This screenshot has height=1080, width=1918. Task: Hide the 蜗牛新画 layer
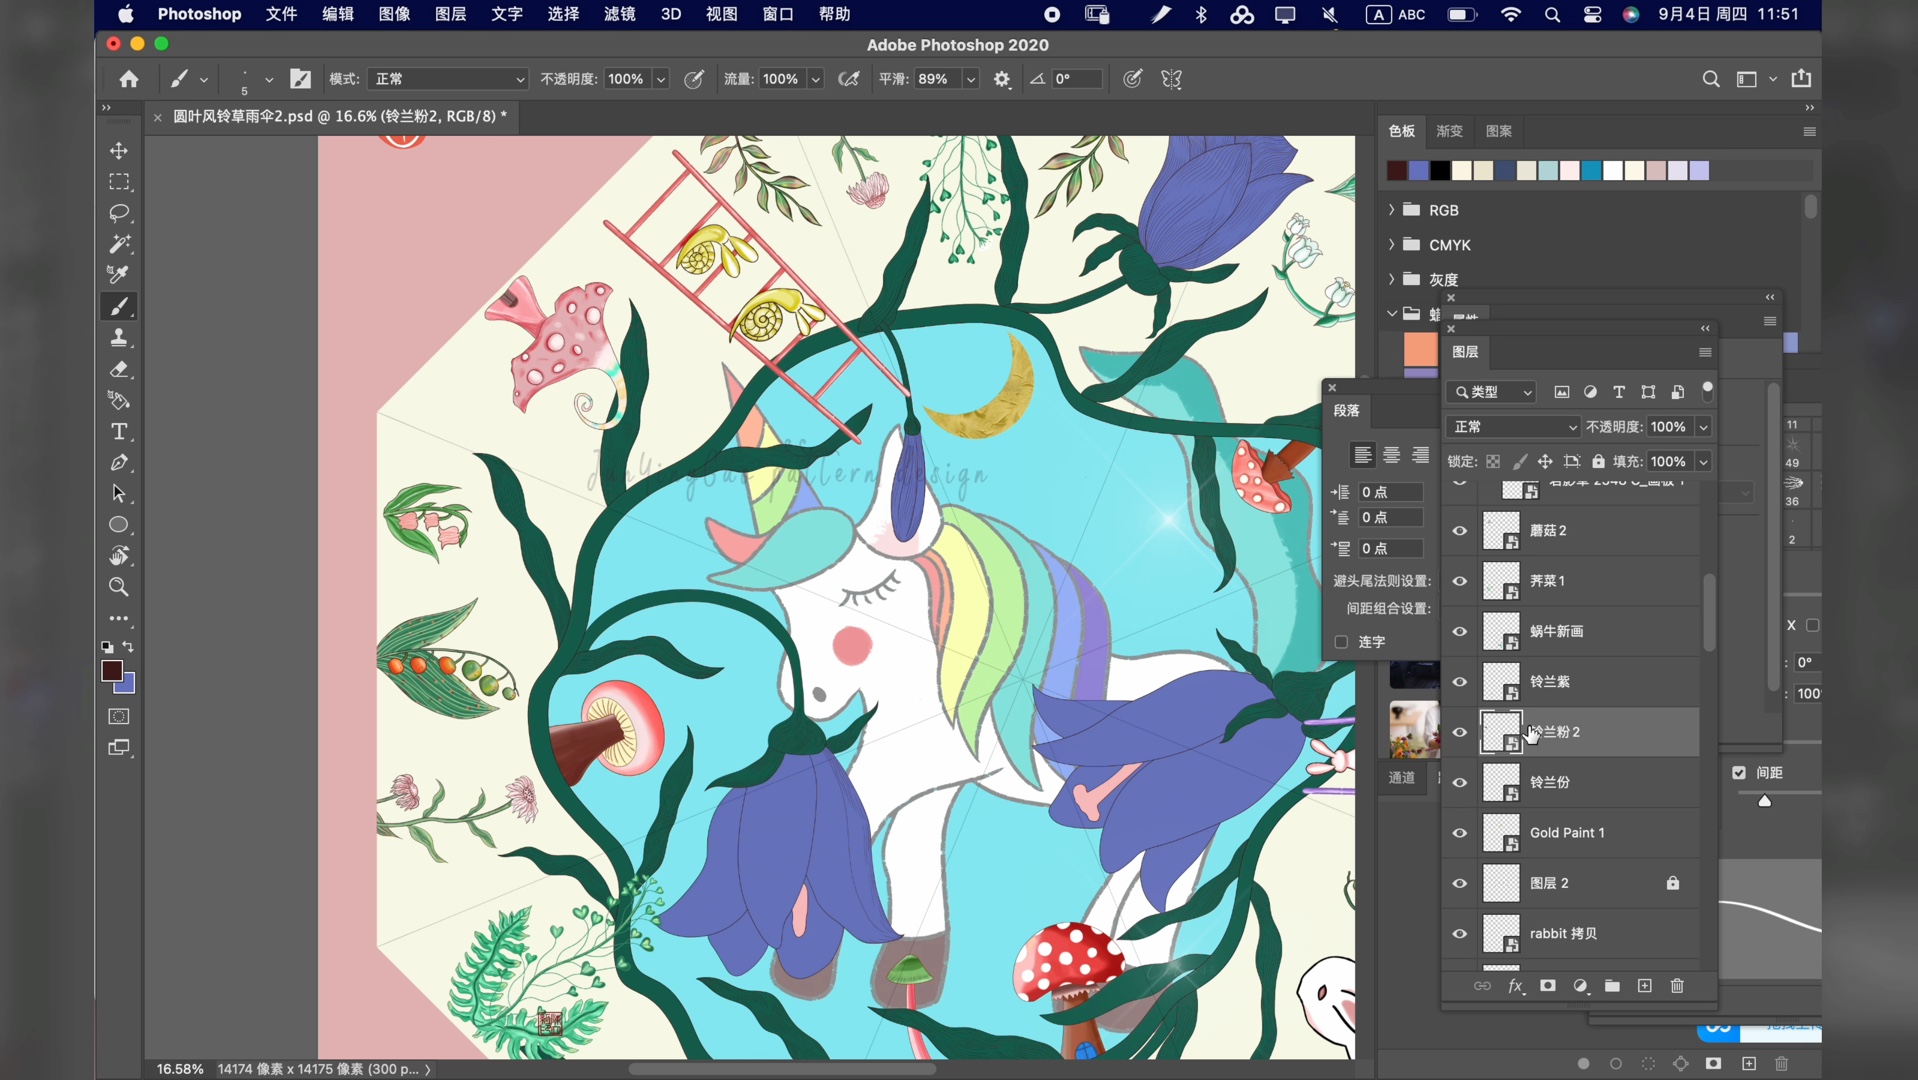click(x=1460, y=632)
